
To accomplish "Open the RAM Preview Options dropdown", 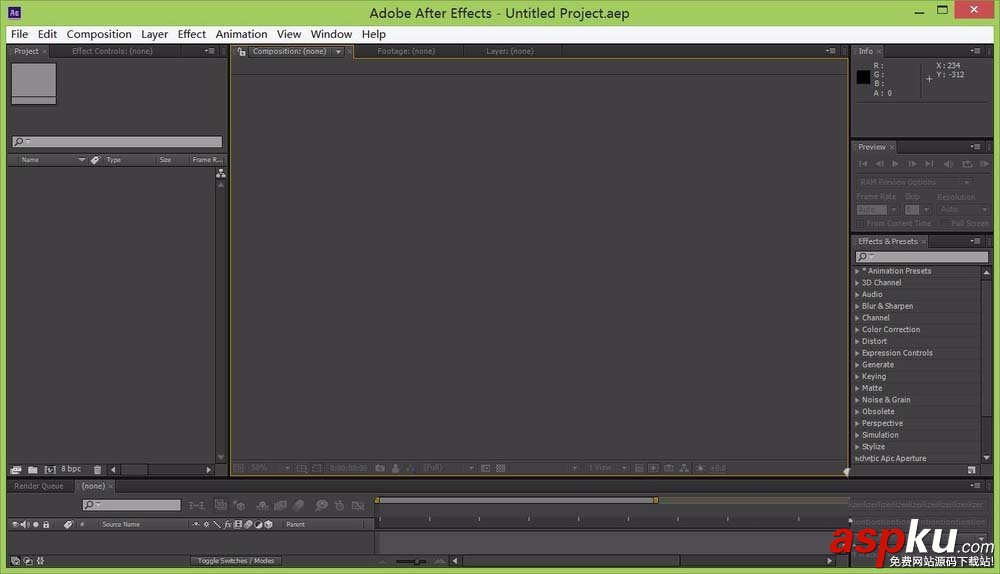I will click(x=915, y=182).
